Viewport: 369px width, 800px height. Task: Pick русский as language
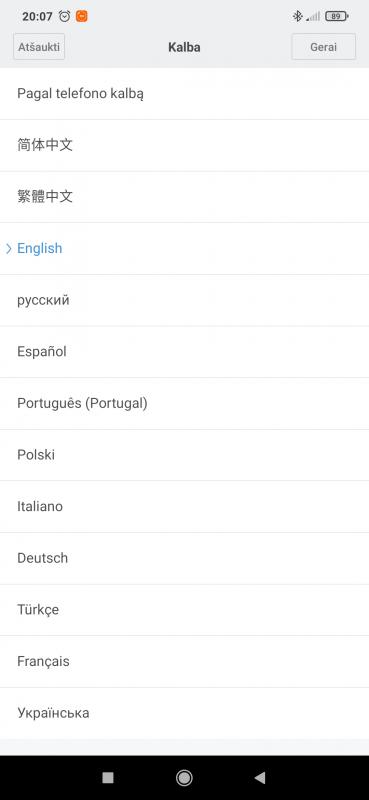[x=184, y=301]
